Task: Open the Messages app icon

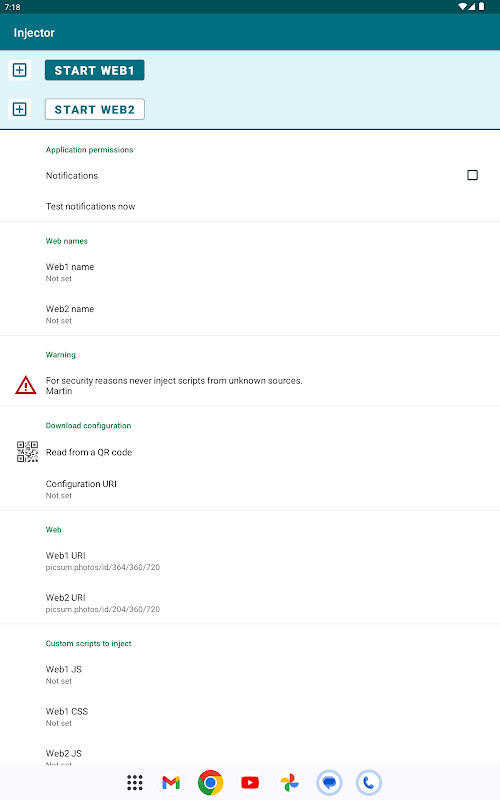Action: click(x=329, y=782)
